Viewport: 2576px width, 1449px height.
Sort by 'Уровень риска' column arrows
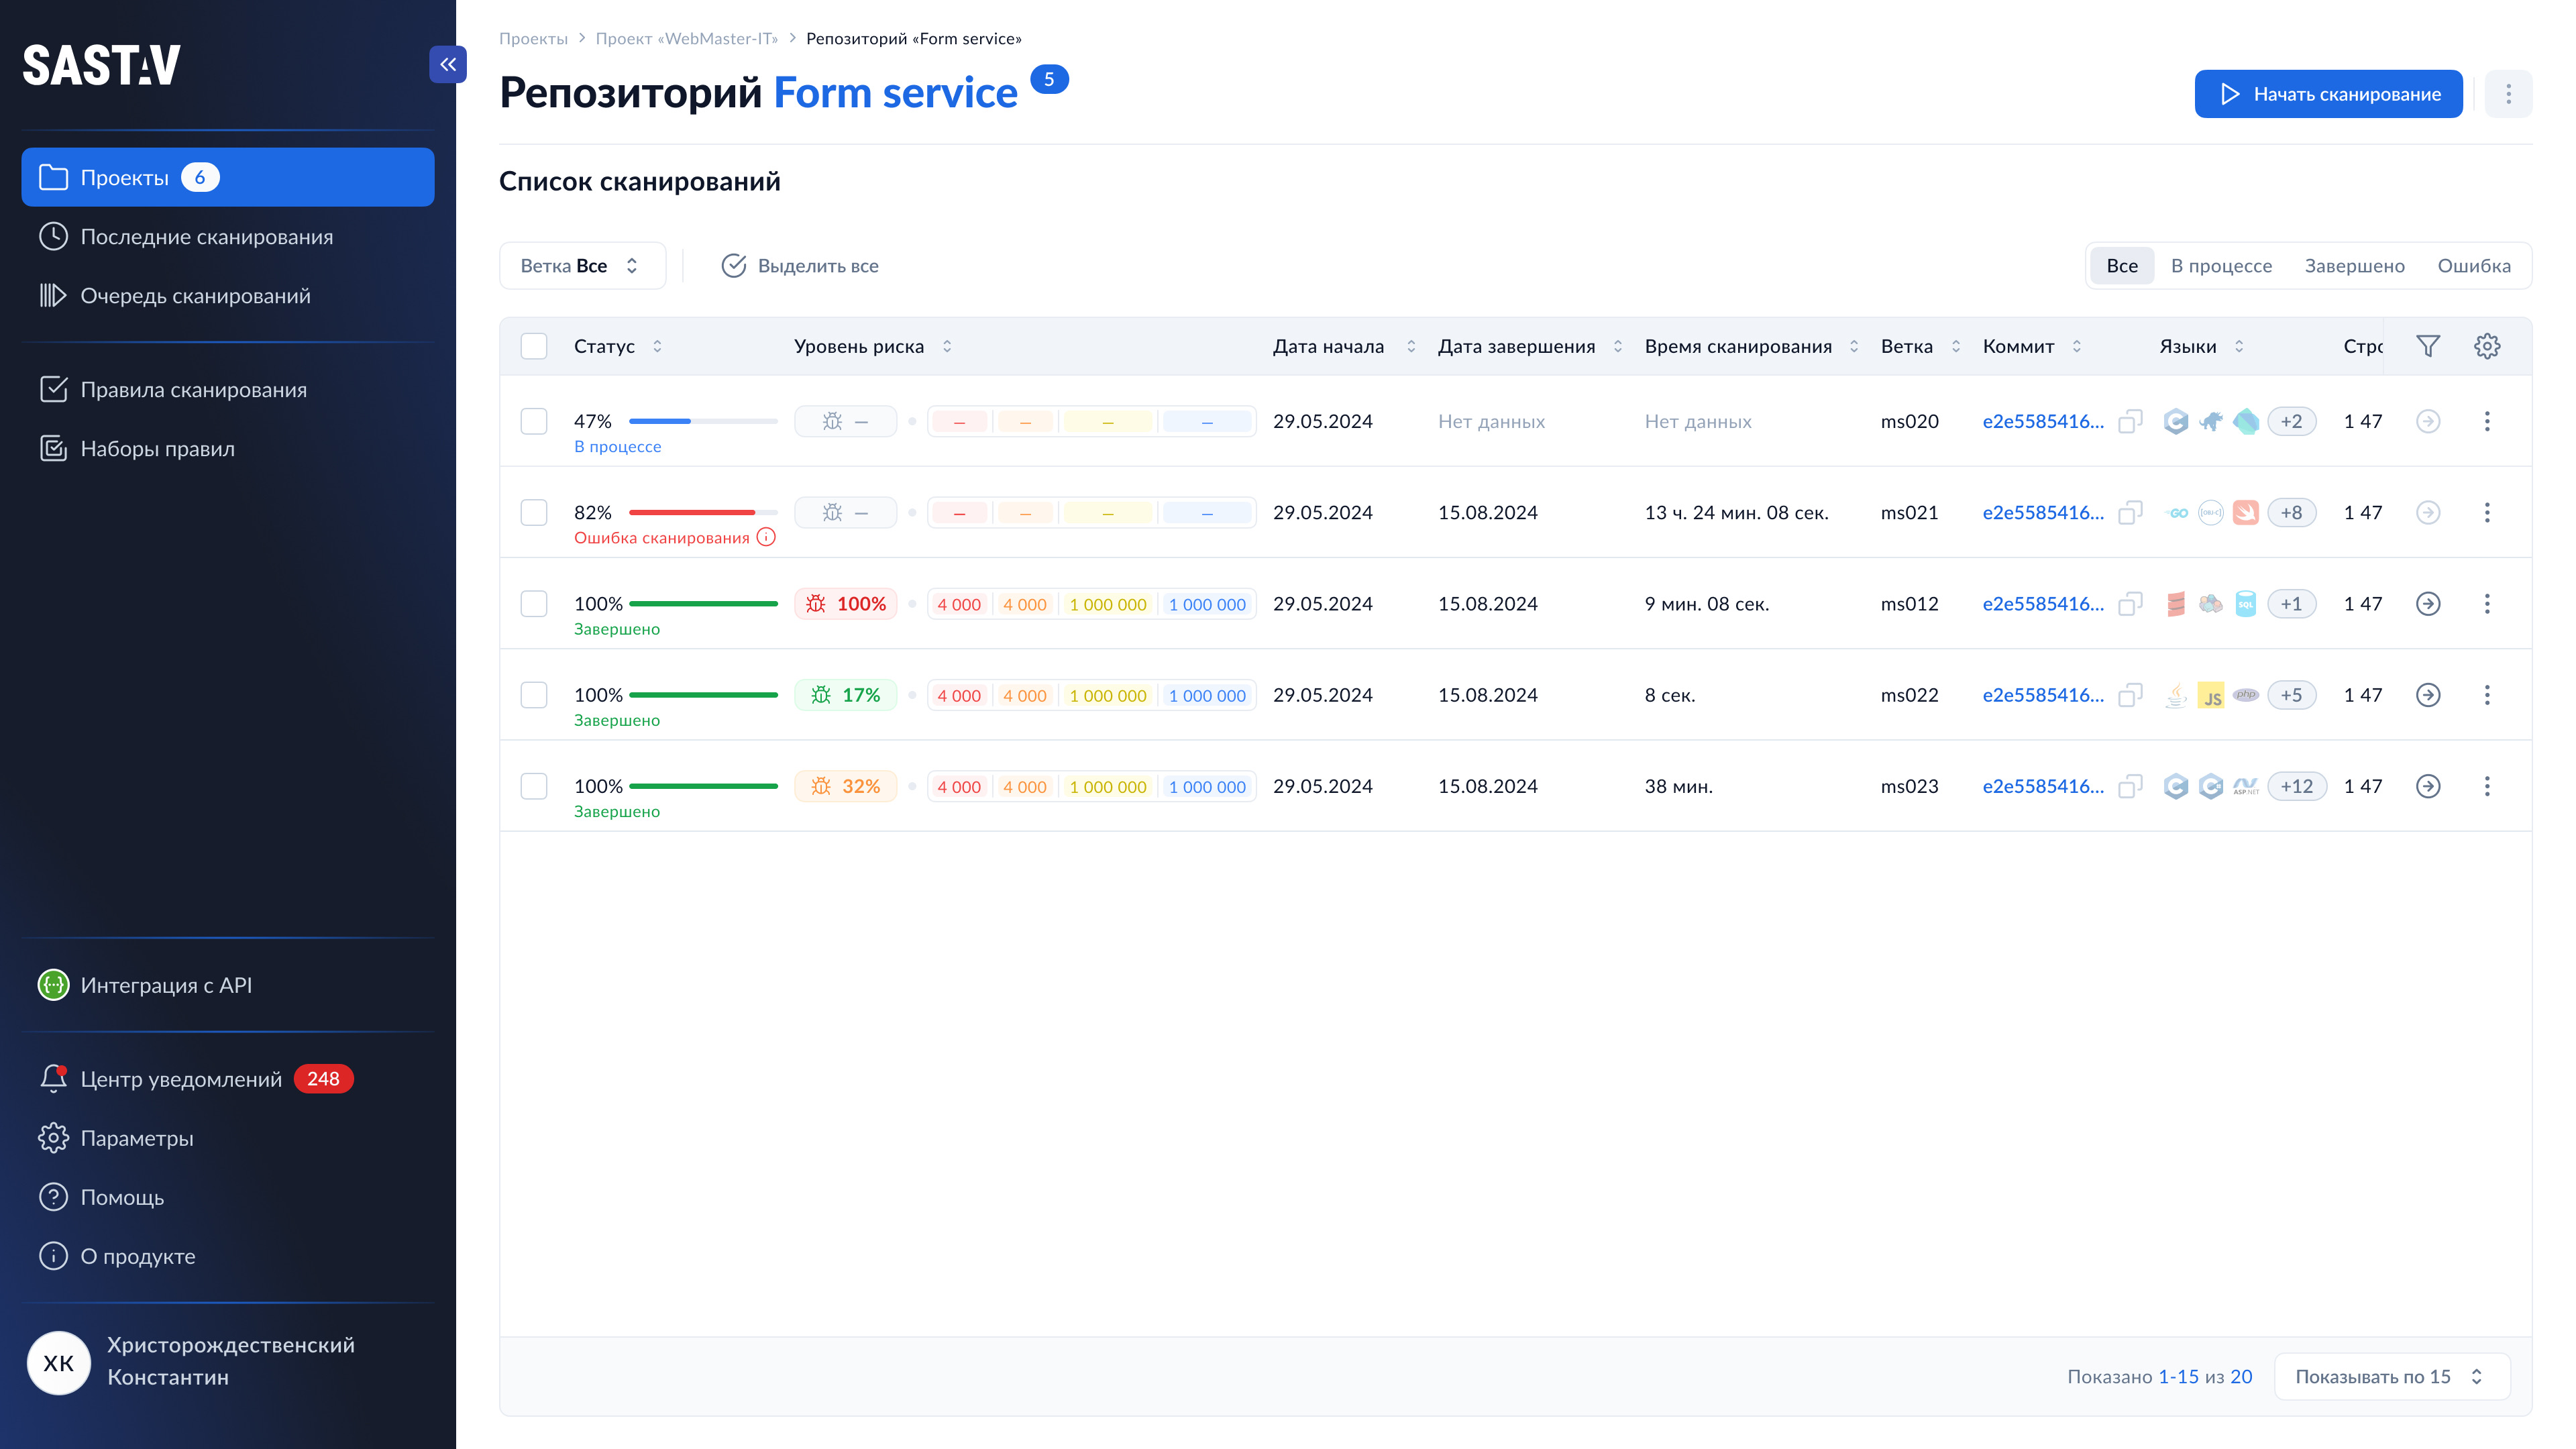(x=947, y=346)
